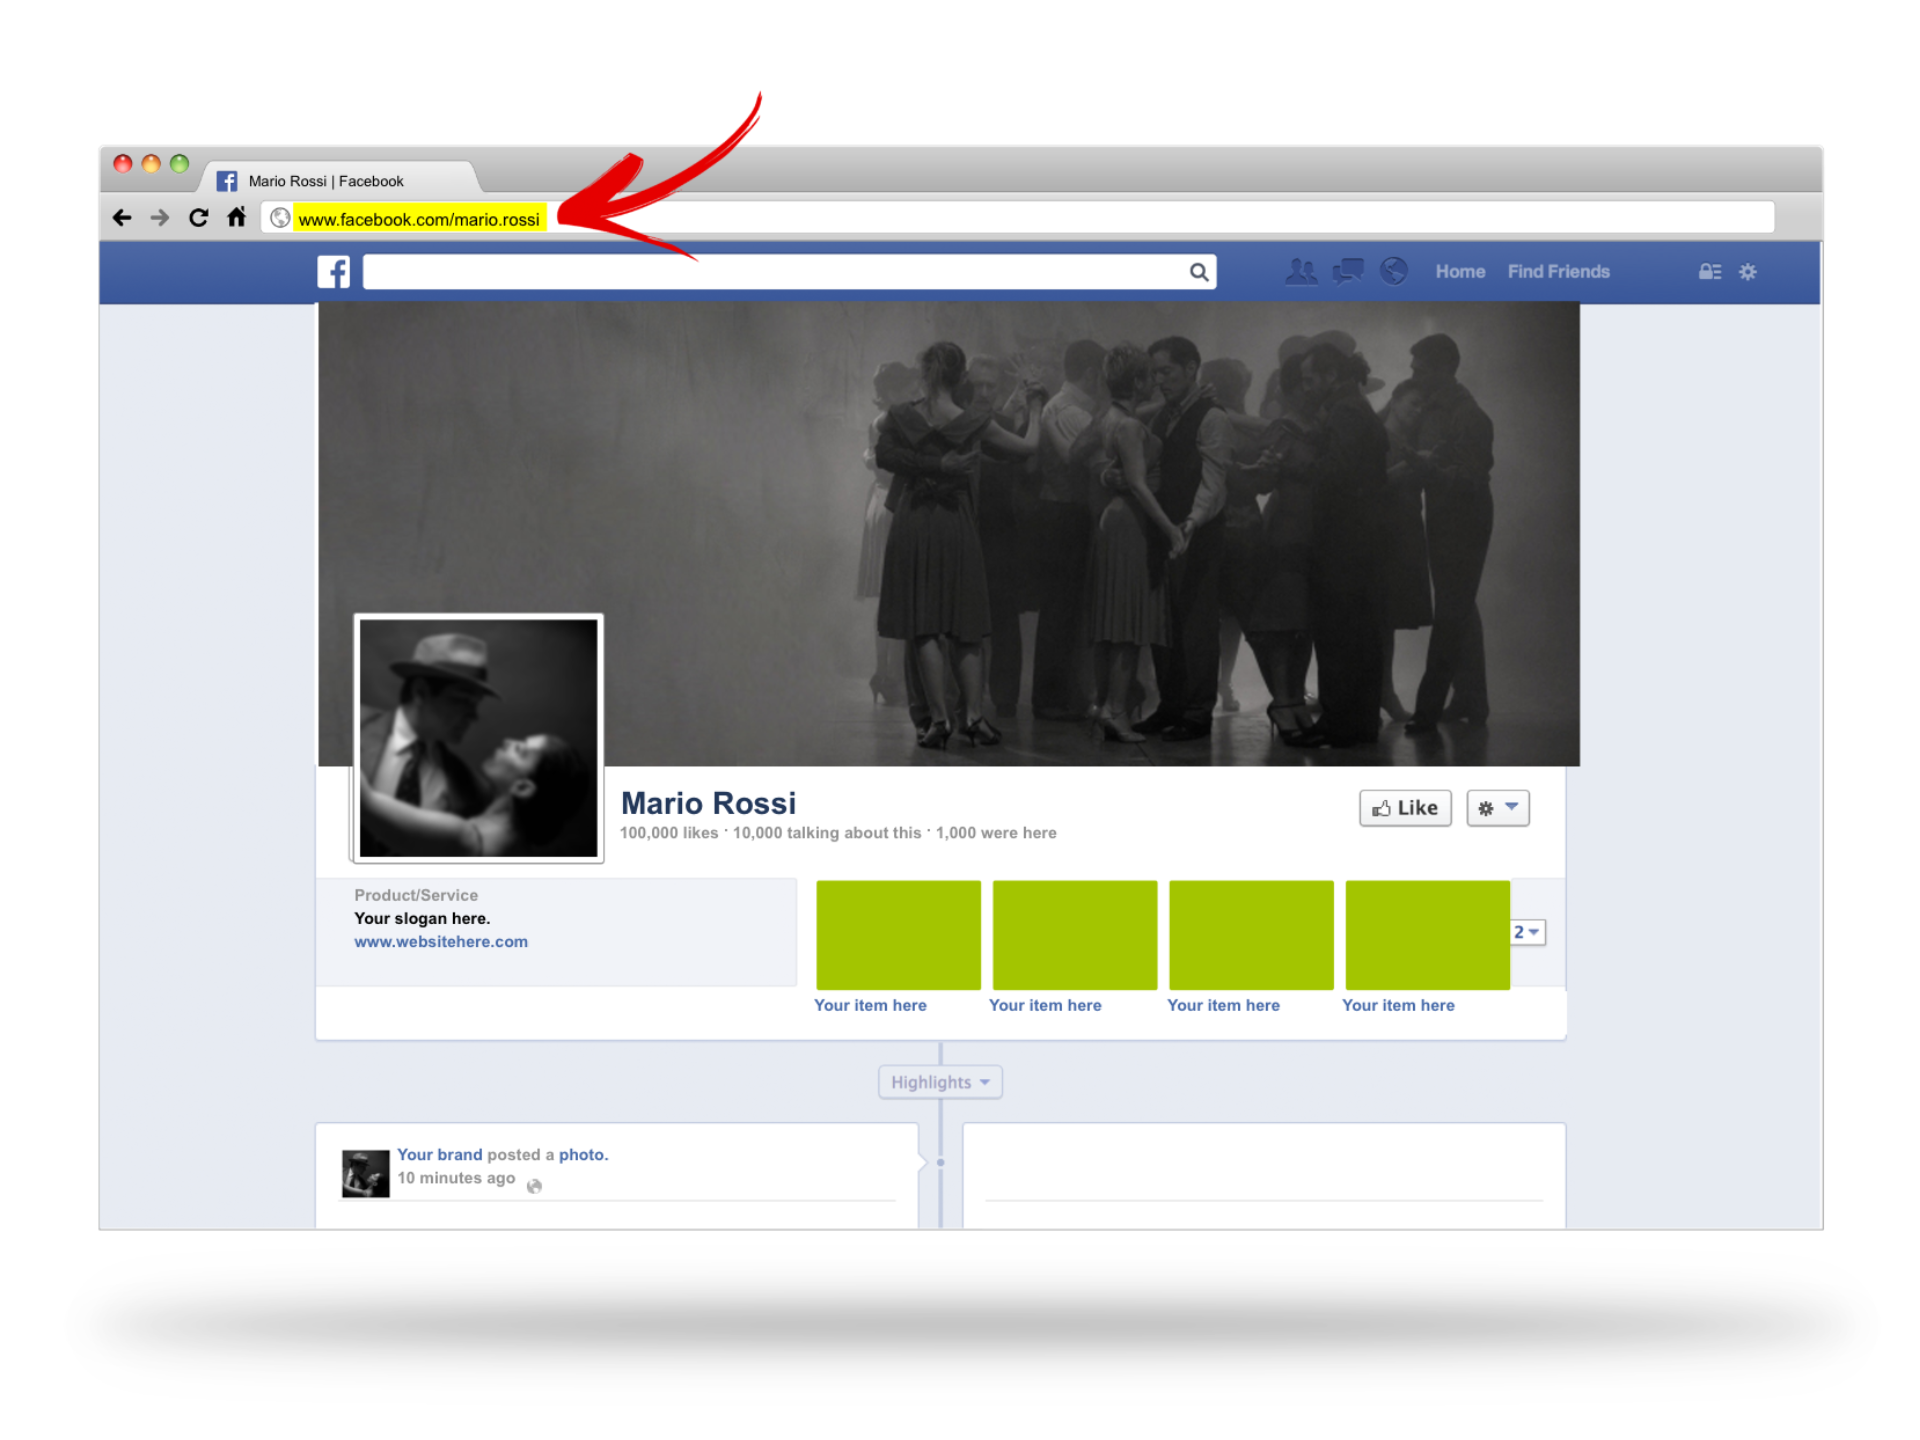The width and height of the screenshot is (1920, 1440).
Task: Open the Mario Rossi profile picture
Action: 479,738
